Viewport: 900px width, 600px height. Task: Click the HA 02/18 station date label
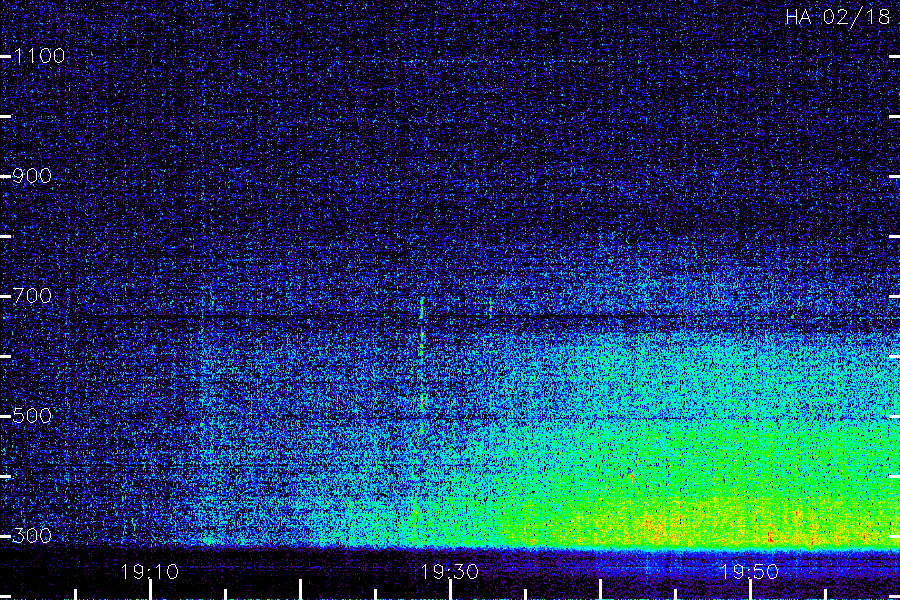pyautogui.click(x=837, y=17)
